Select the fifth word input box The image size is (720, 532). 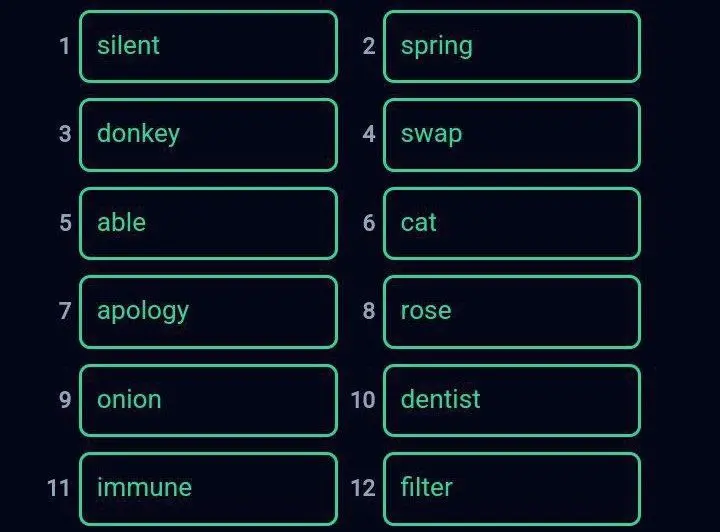(x=208, y=224)
